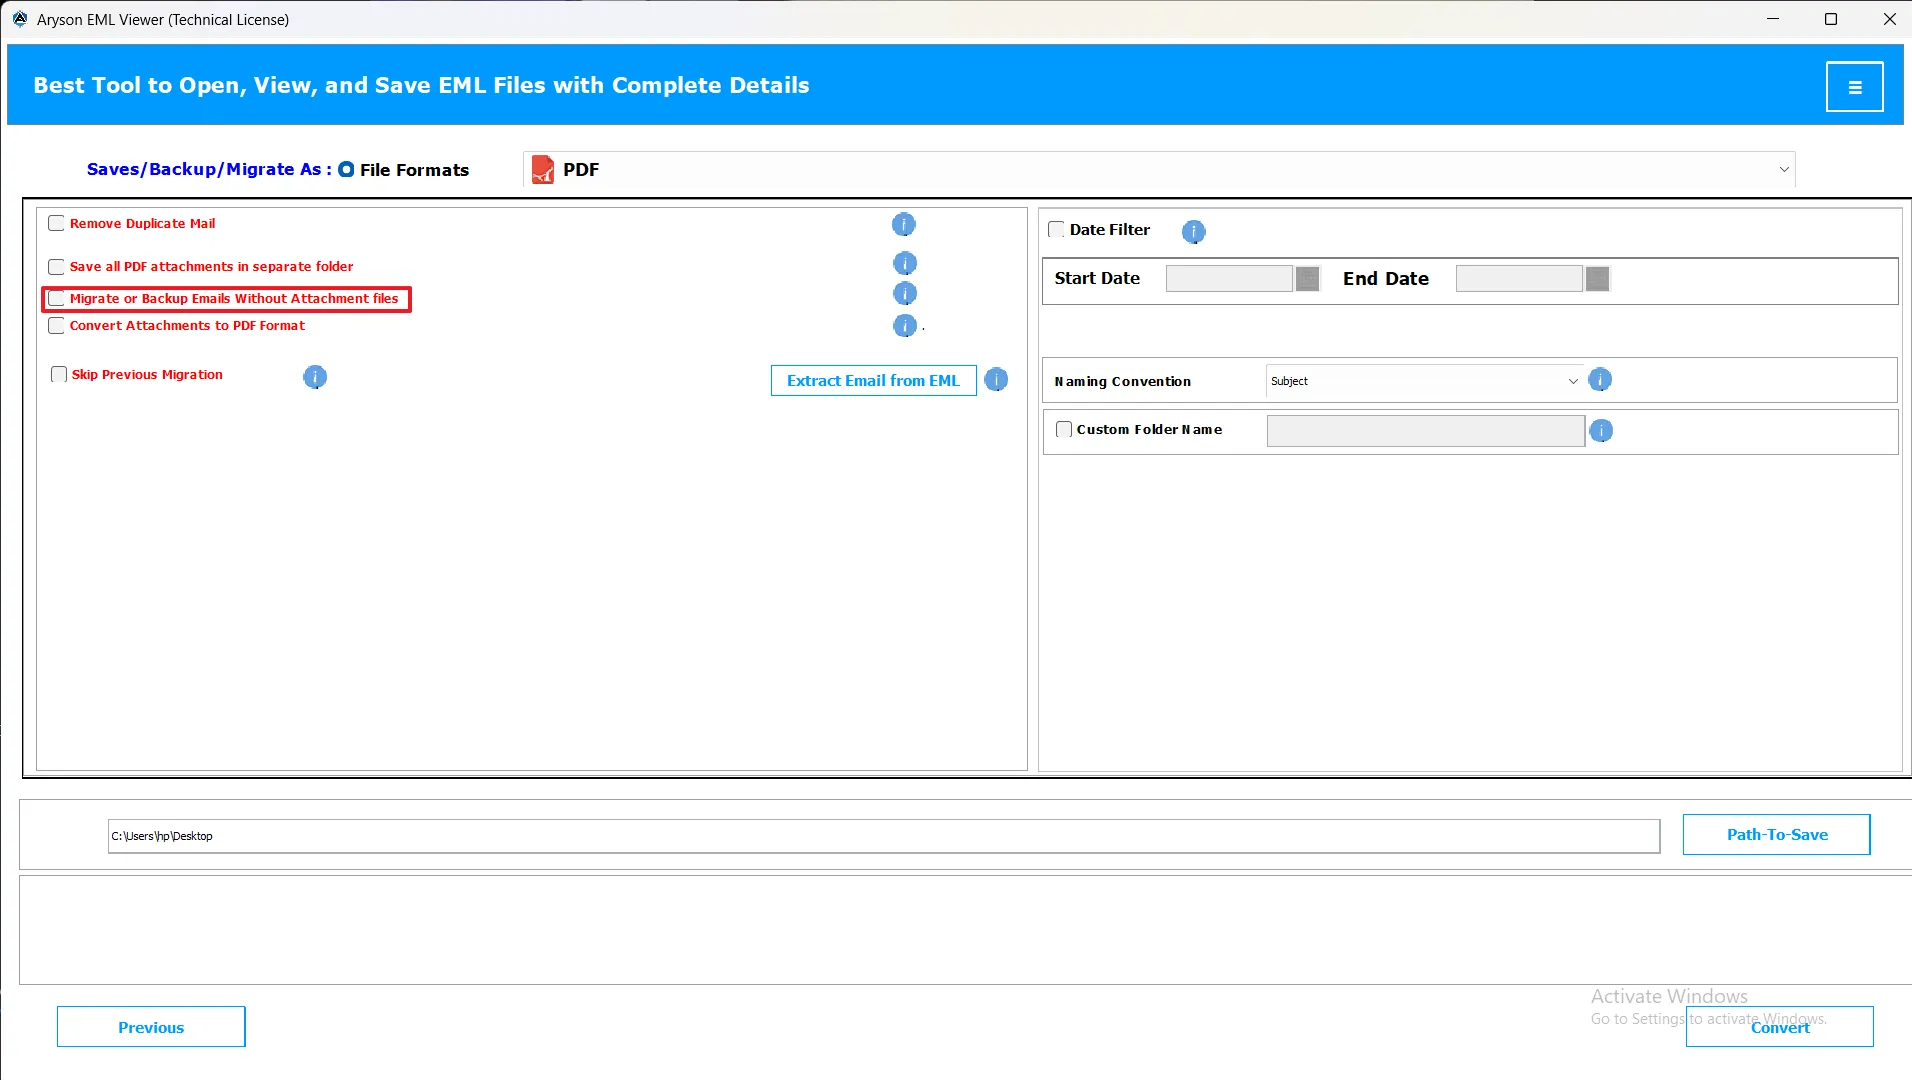Click info icon for PDF attachments separate folder
Image resolution: width=1912 pixels, height=1080 pixels.
(x=904, y=264)
